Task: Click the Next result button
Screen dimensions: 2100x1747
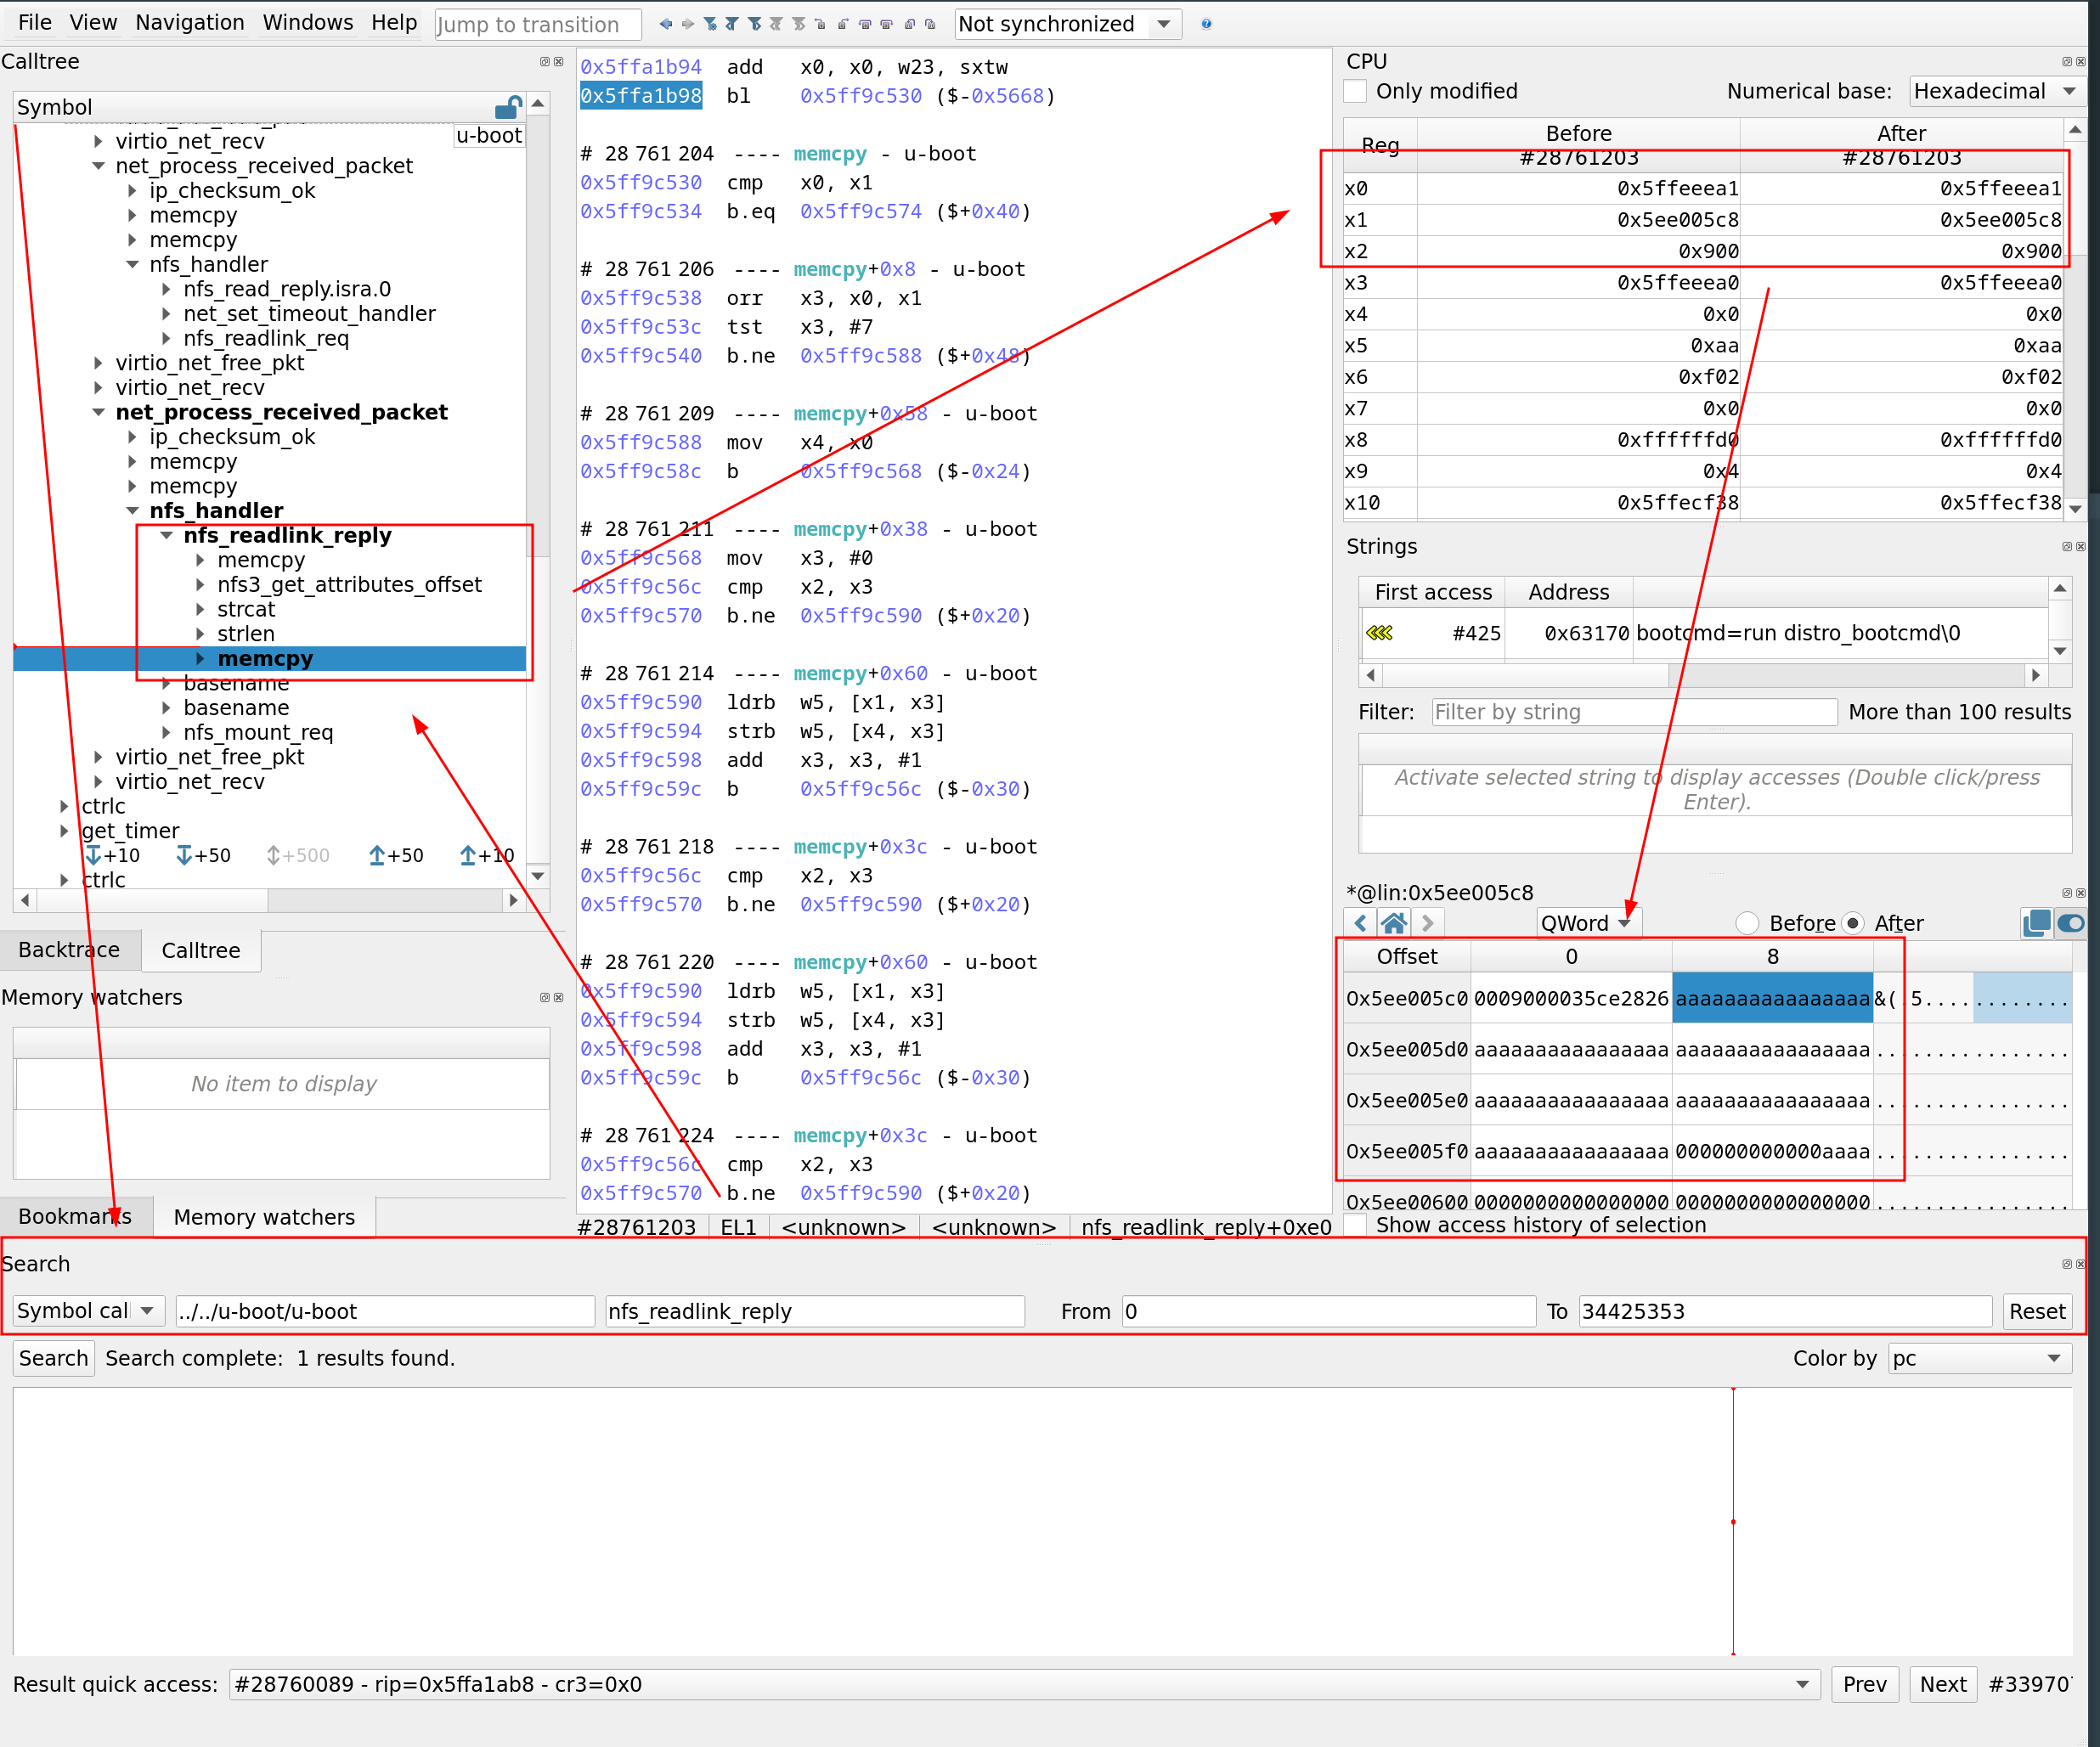Action: pos(1942,1684)
